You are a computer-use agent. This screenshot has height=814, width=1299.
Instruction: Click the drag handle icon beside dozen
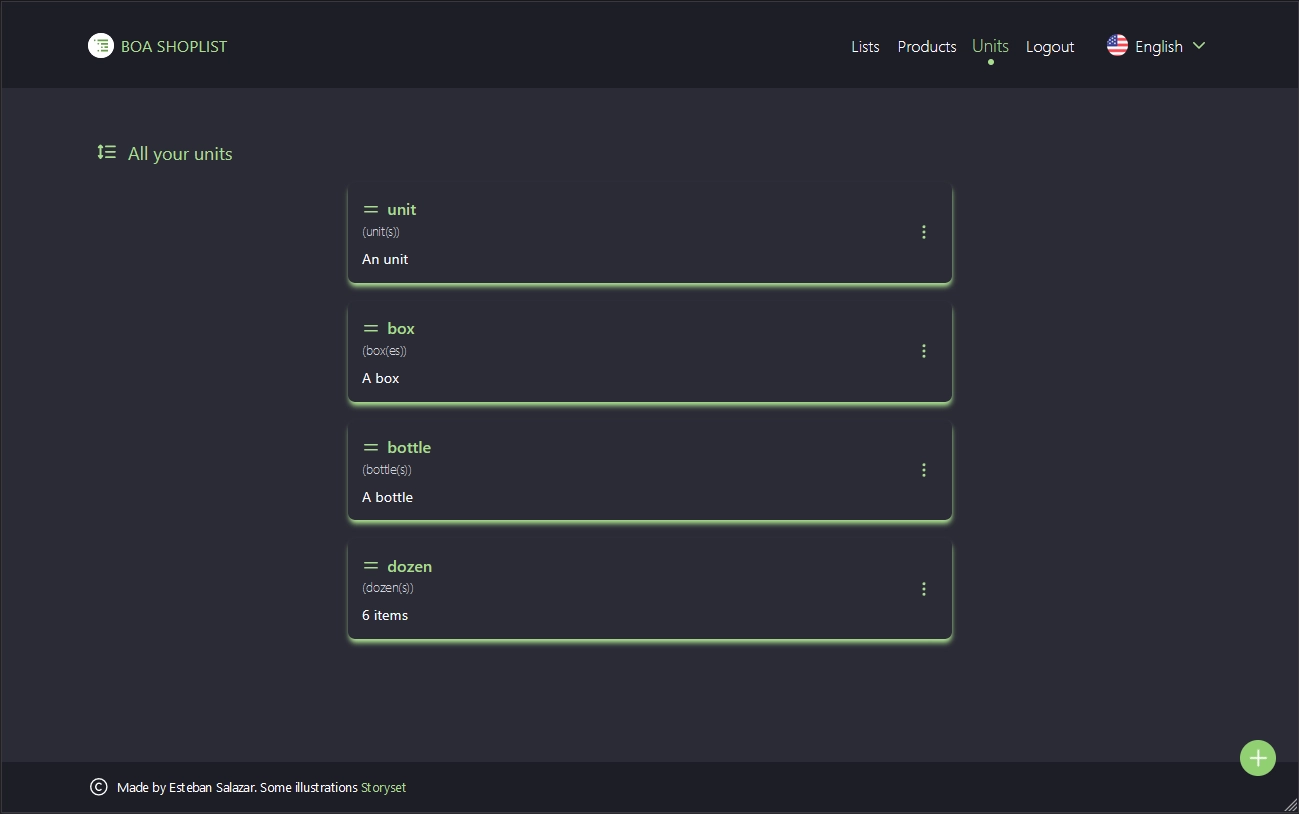pyautogui.click(x=371, y=567)
